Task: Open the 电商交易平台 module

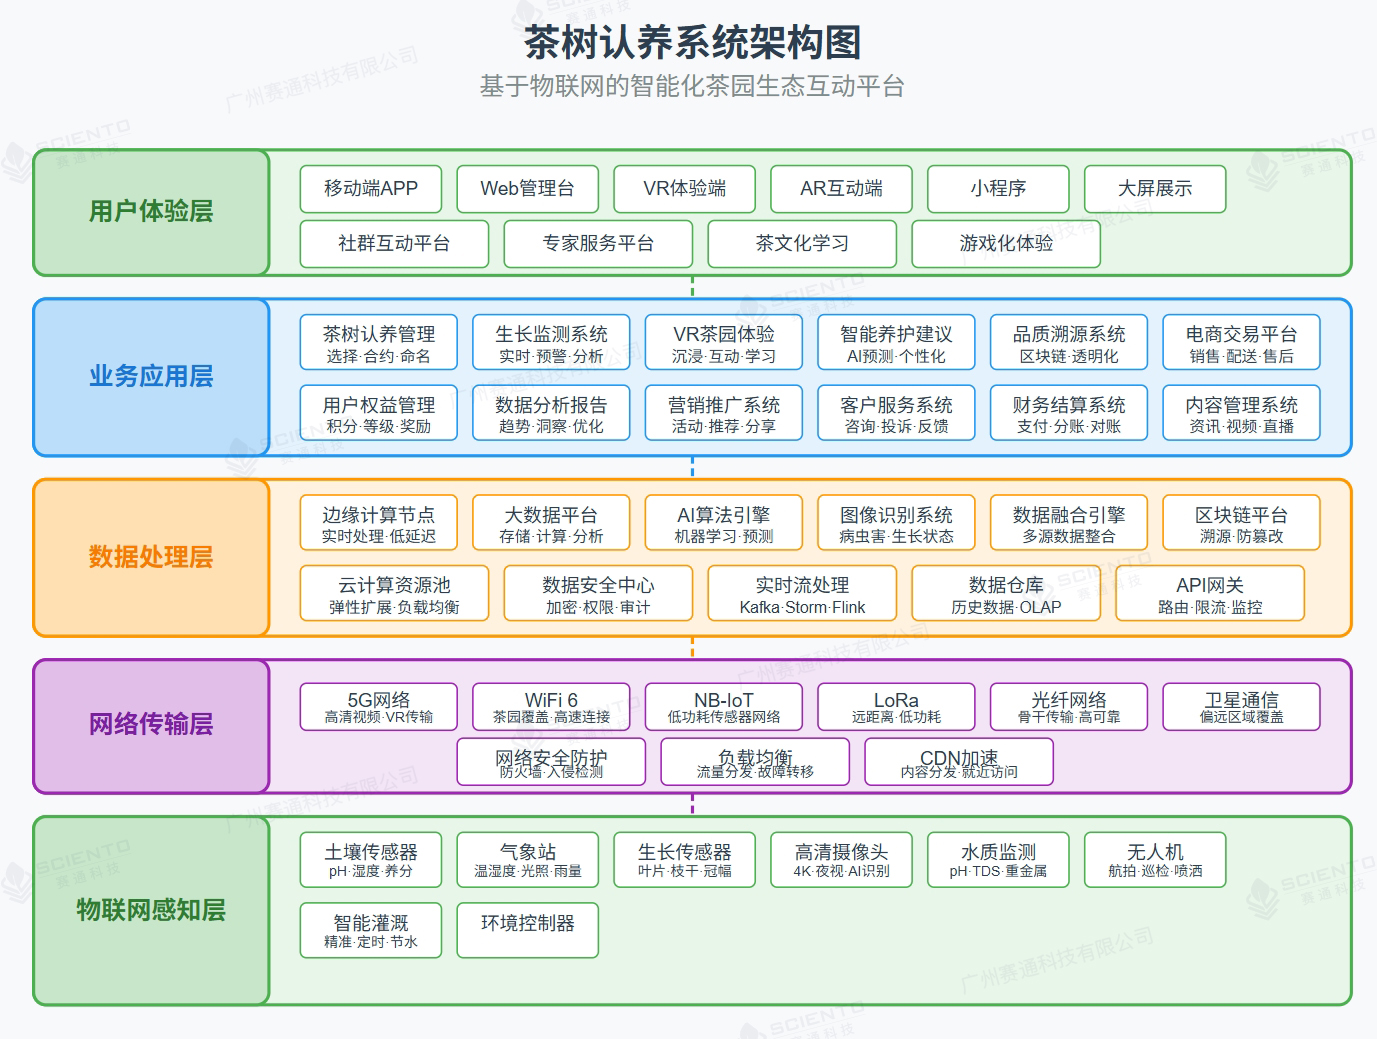Action: (1241, 343)
